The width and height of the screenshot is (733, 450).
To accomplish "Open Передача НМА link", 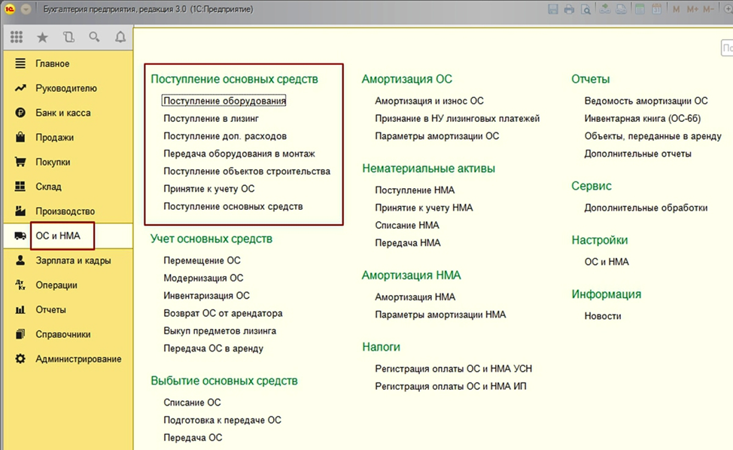I will click(x=408, y=243).
